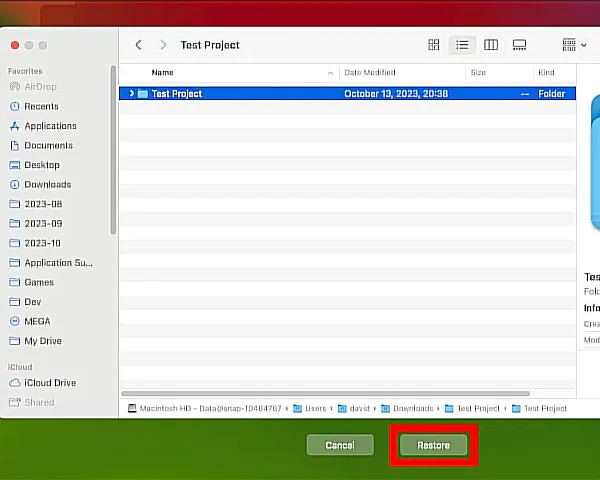The image size is (600, 480).
Task: Click the sort direction arrow in Name column
Action: tap(330, 73)
